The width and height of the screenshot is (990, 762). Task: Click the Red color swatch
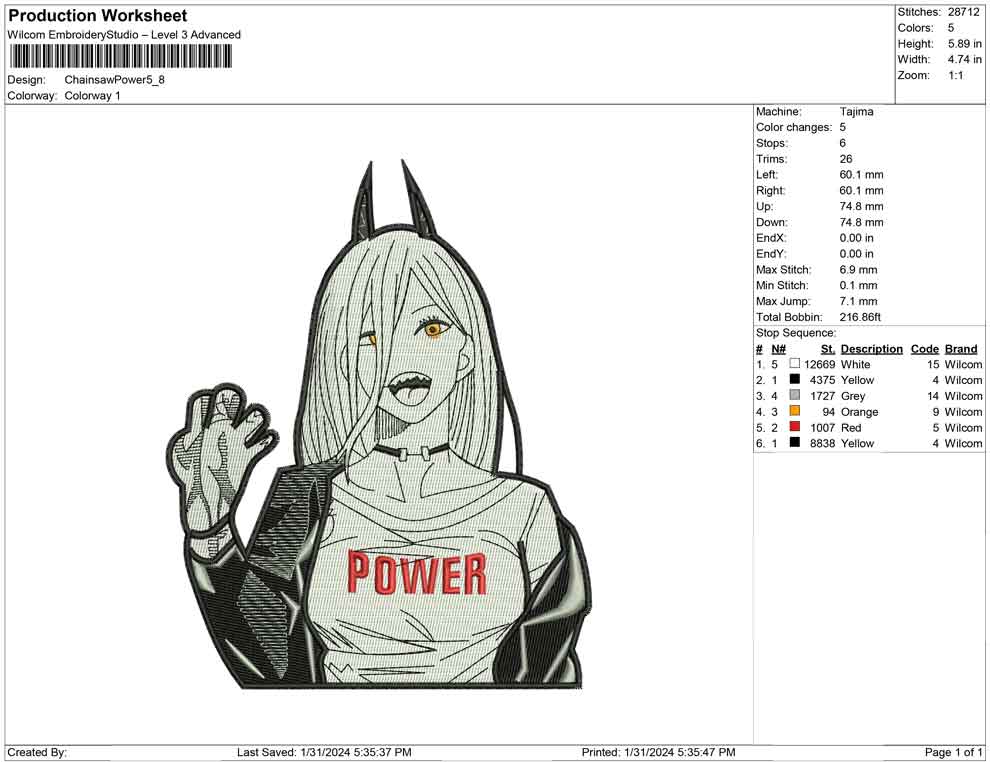(x=794, y=427)
